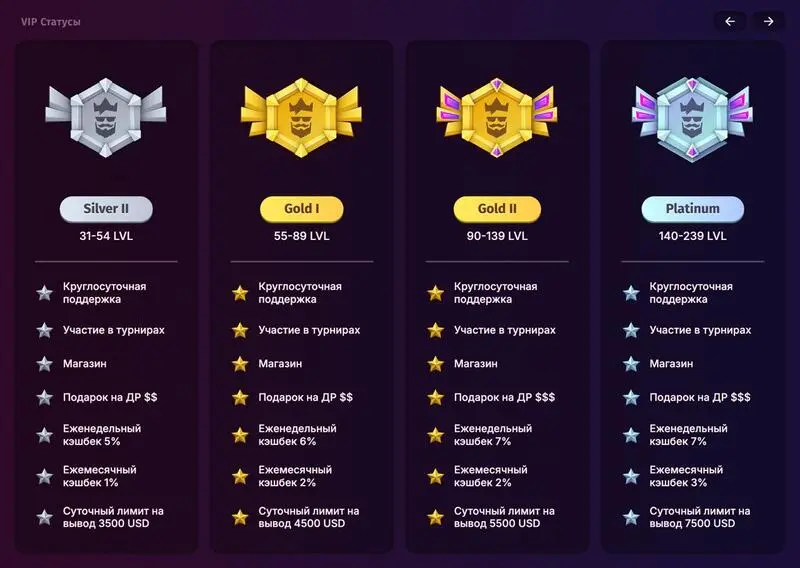Click the Platinum crown badge emblem
This screenshot has width=800, height=568.
[692, 114]
